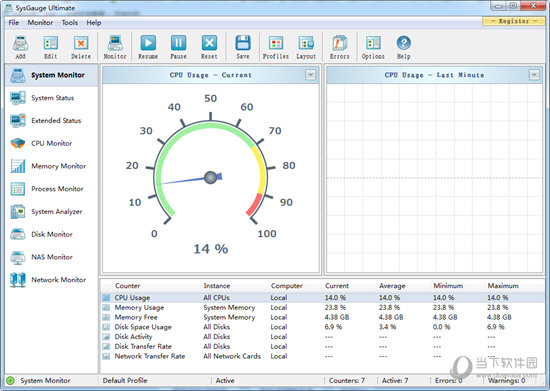The height and width of the screenshot is (391, 550).
Task: Expand the CPU Usage - Last Minute panel dropdown
Action: point(534,75)
